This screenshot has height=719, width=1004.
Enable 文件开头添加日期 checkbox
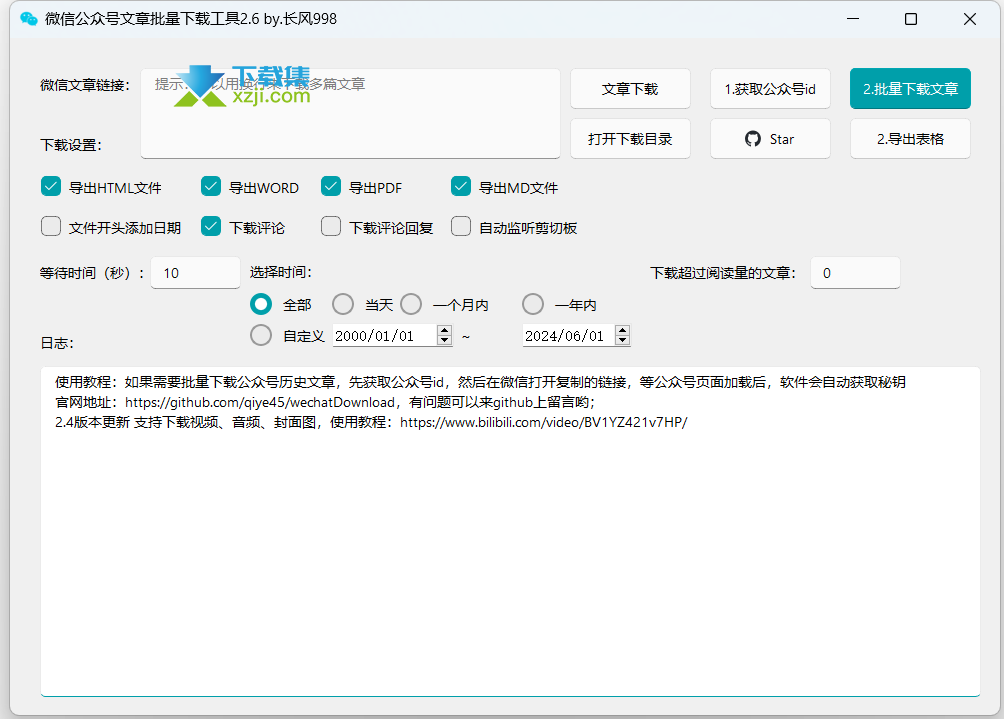pyautogui.click(x=51, y=227)
